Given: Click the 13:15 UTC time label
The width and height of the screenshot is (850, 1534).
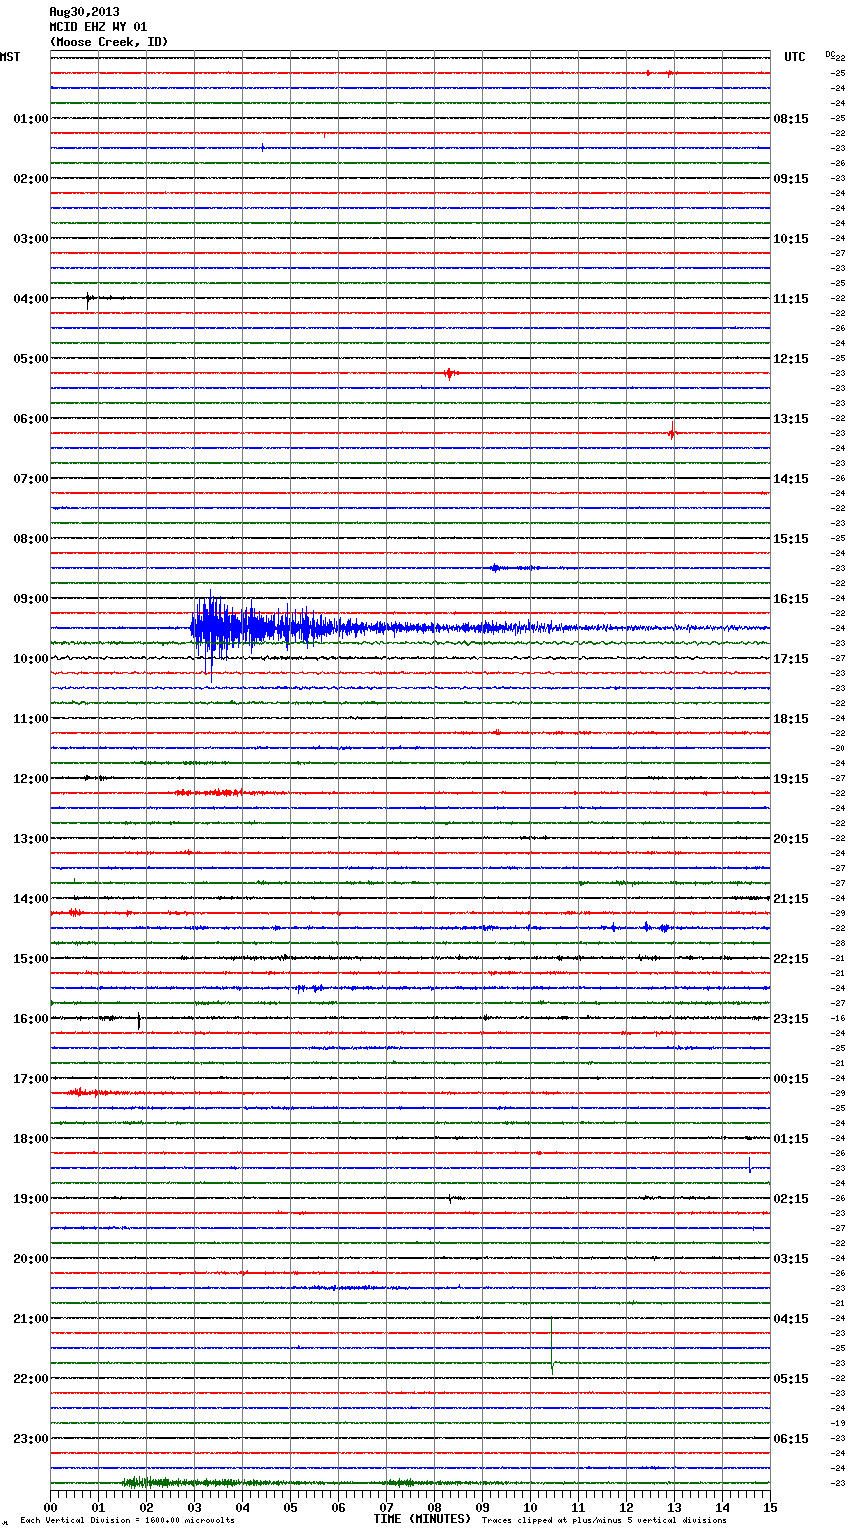Looking at the screenshot, I should pyautogui.click(x=791, y=419).
